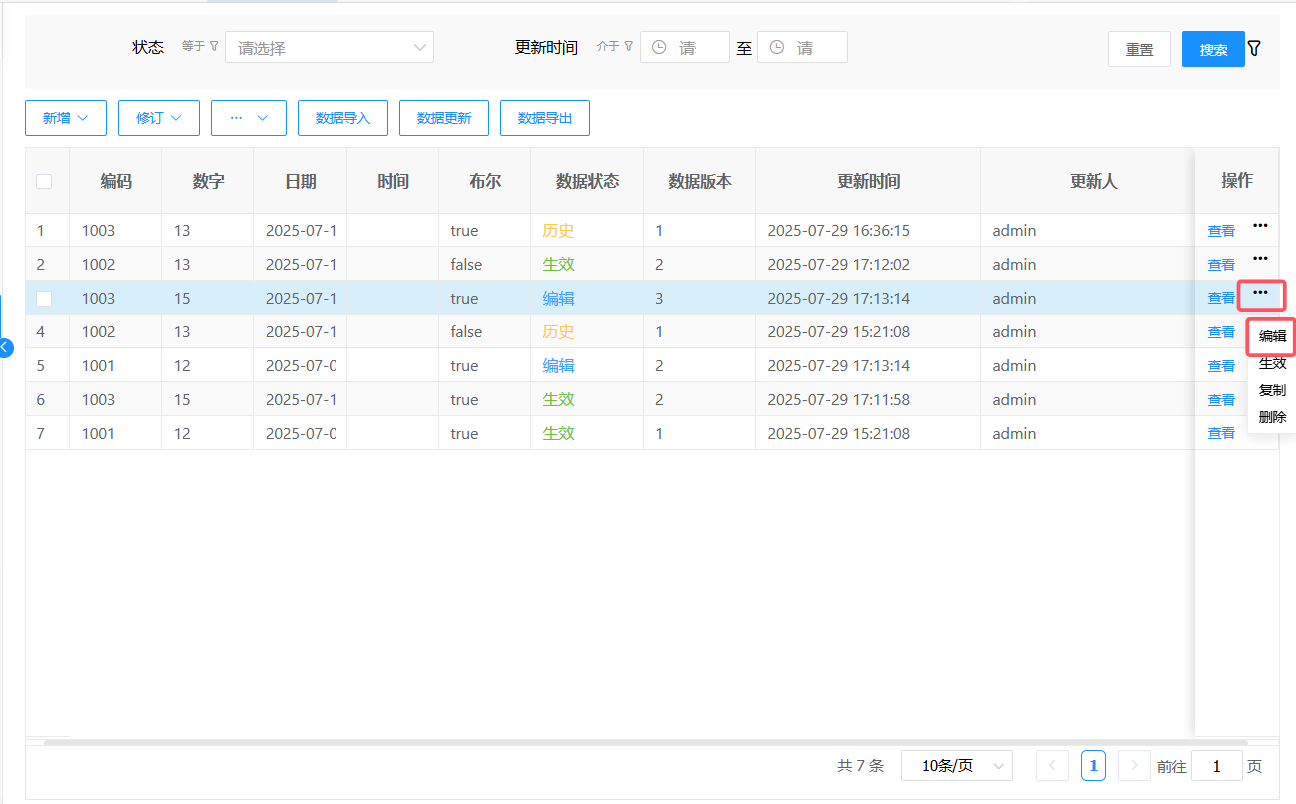Open more actions ellipsis for row 2
The width and height of the screenshot is (1296, 804).
click(1260, 259)
